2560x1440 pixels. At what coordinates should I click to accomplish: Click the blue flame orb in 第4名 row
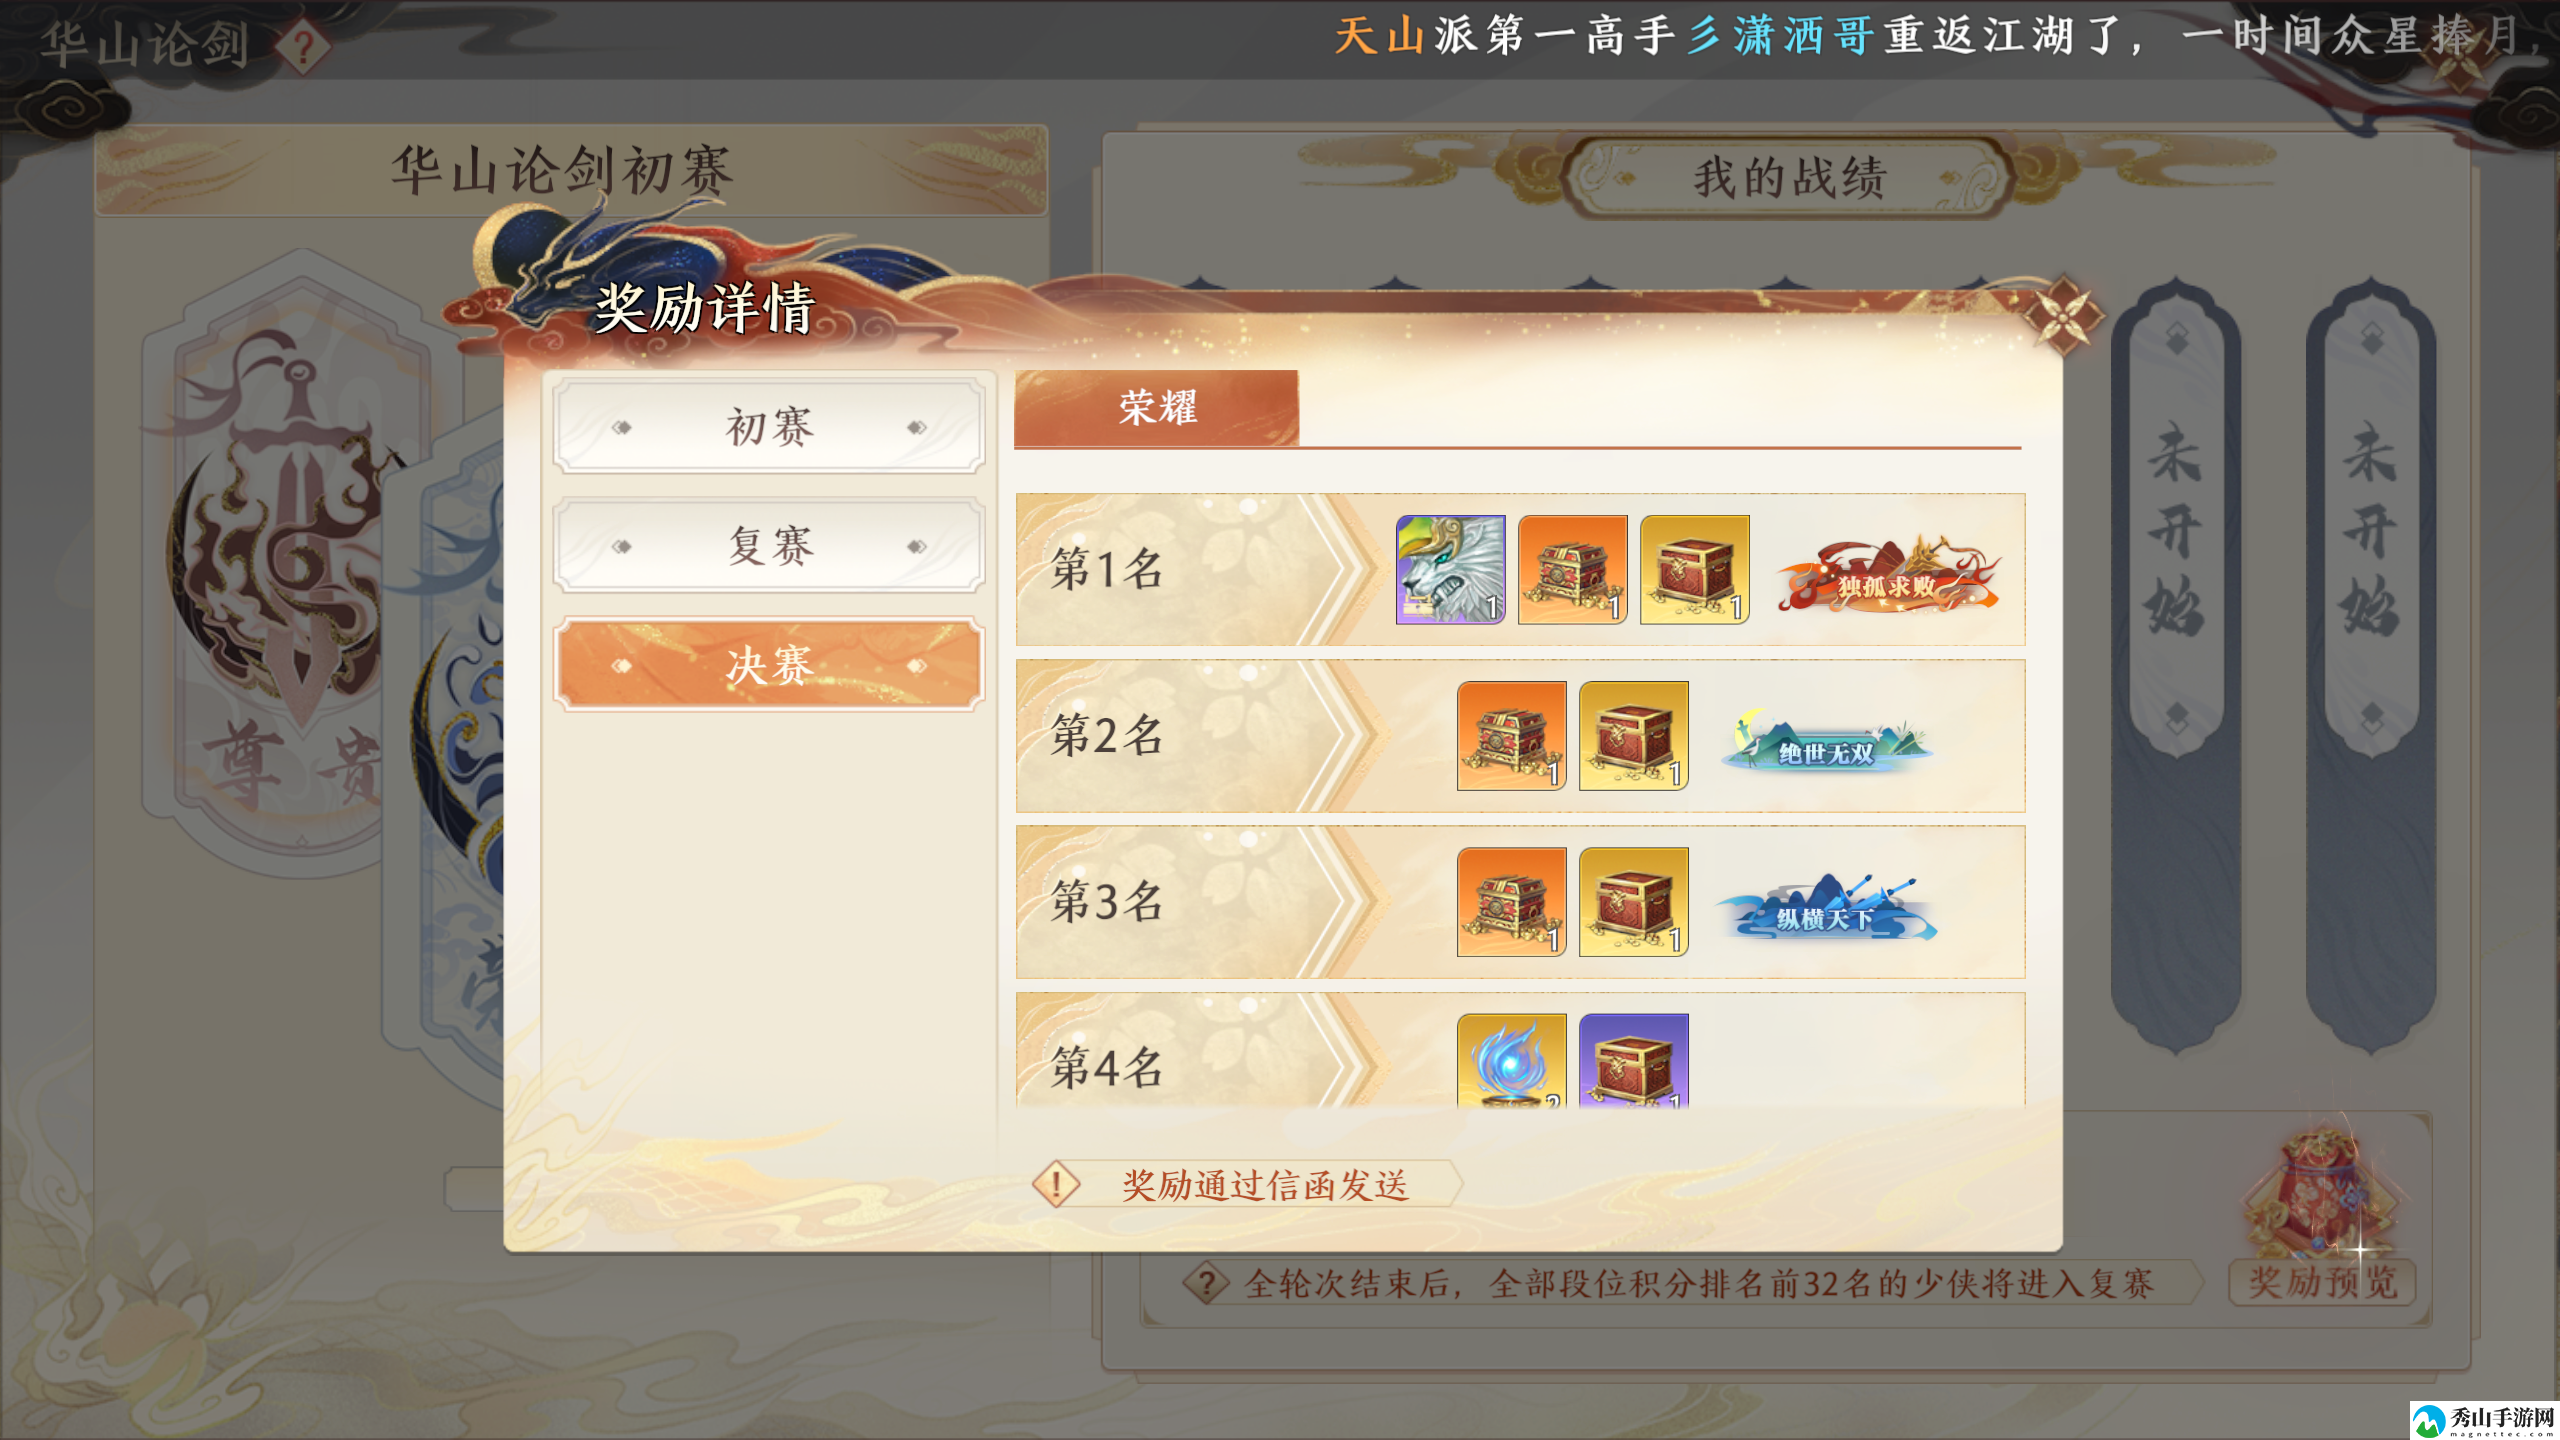(x=1511, y=1060)
